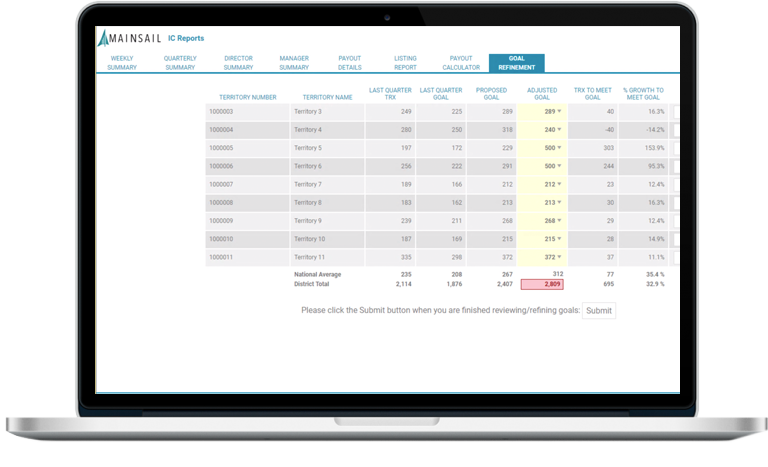Expand Territory 5 adjusted goal dropdown arrow
The width and height of the screenshot is (768, 467).
(560, 148)
